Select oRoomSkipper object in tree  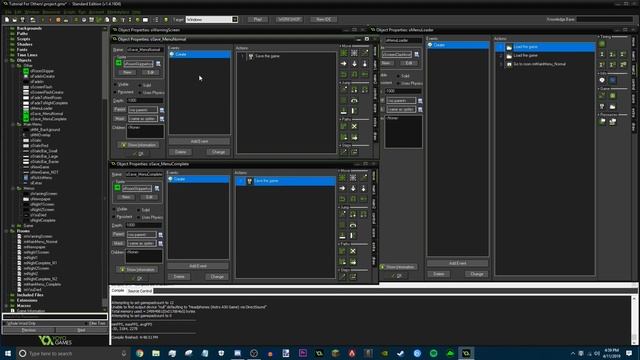point(42,71)
